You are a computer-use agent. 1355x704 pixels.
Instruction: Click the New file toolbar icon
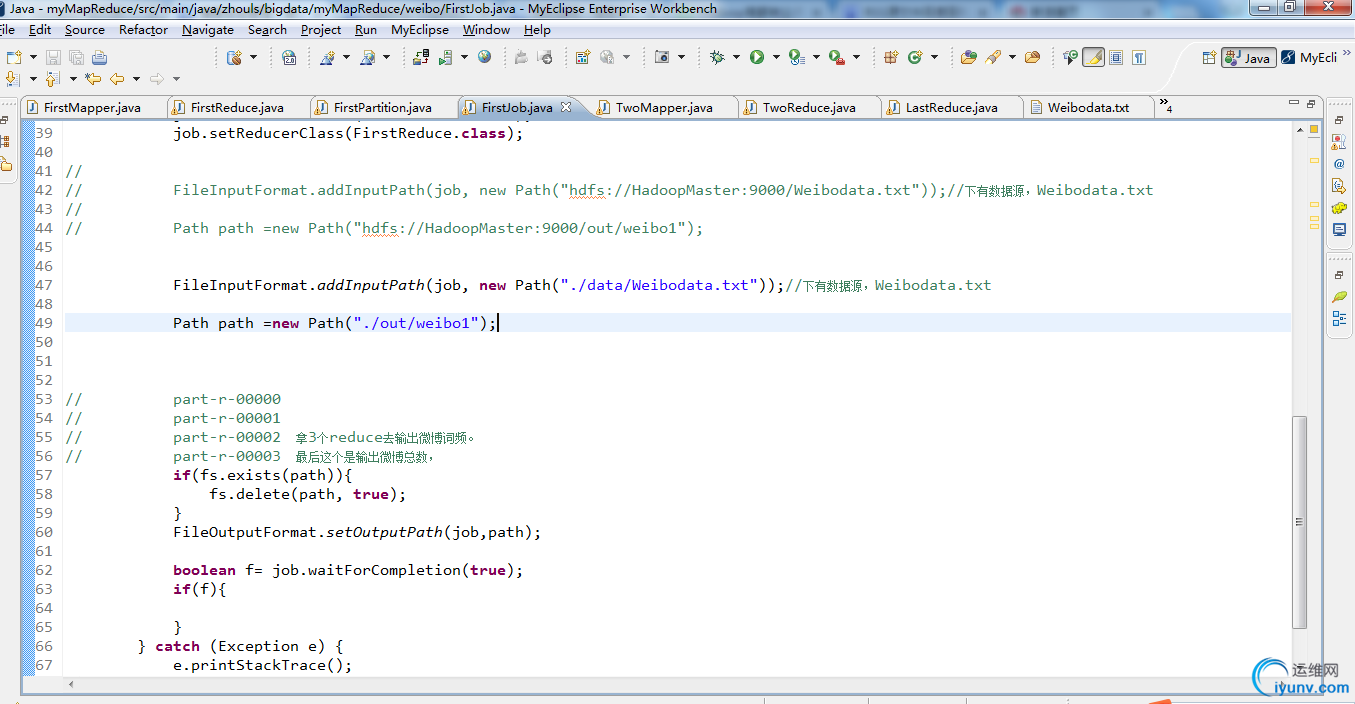tap(14, 57)
